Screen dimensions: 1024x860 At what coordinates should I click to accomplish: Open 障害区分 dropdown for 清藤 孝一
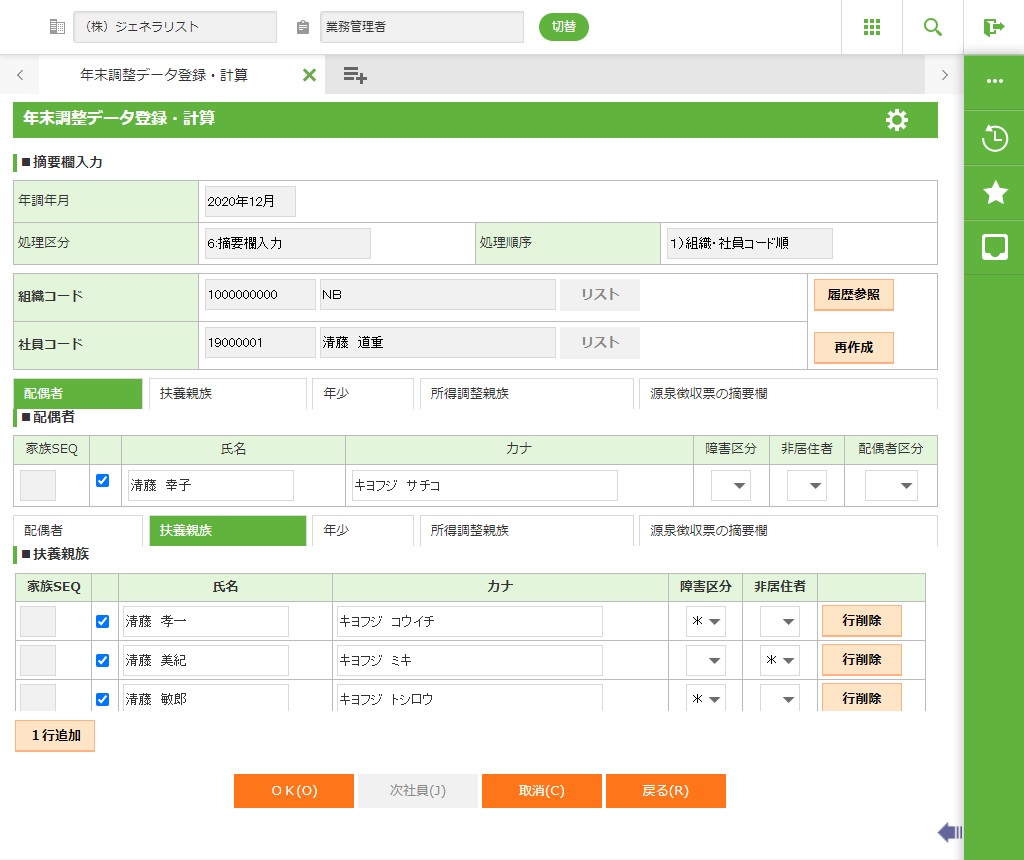point(706,622)
